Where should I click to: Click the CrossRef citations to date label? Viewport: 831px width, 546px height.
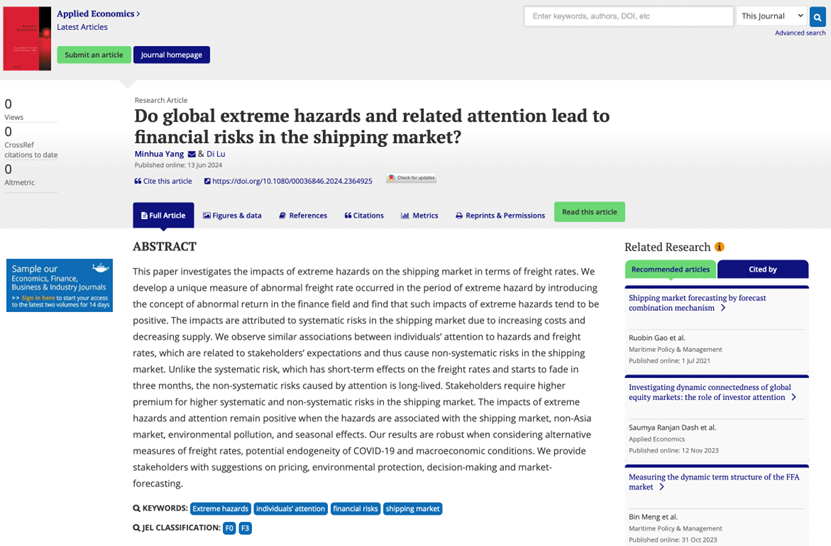pyautogui.click(x=31, y=149)
